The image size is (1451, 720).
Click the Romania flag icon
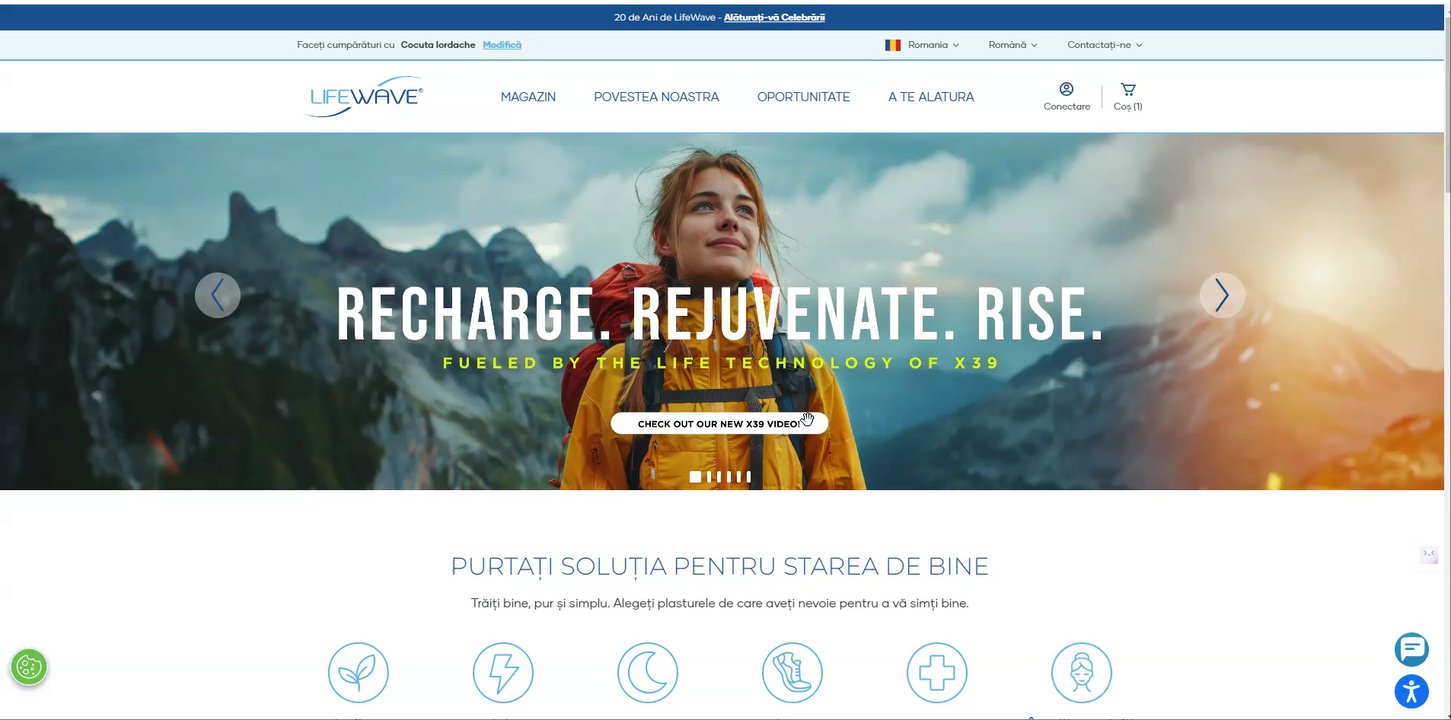(x=893, y=45)
